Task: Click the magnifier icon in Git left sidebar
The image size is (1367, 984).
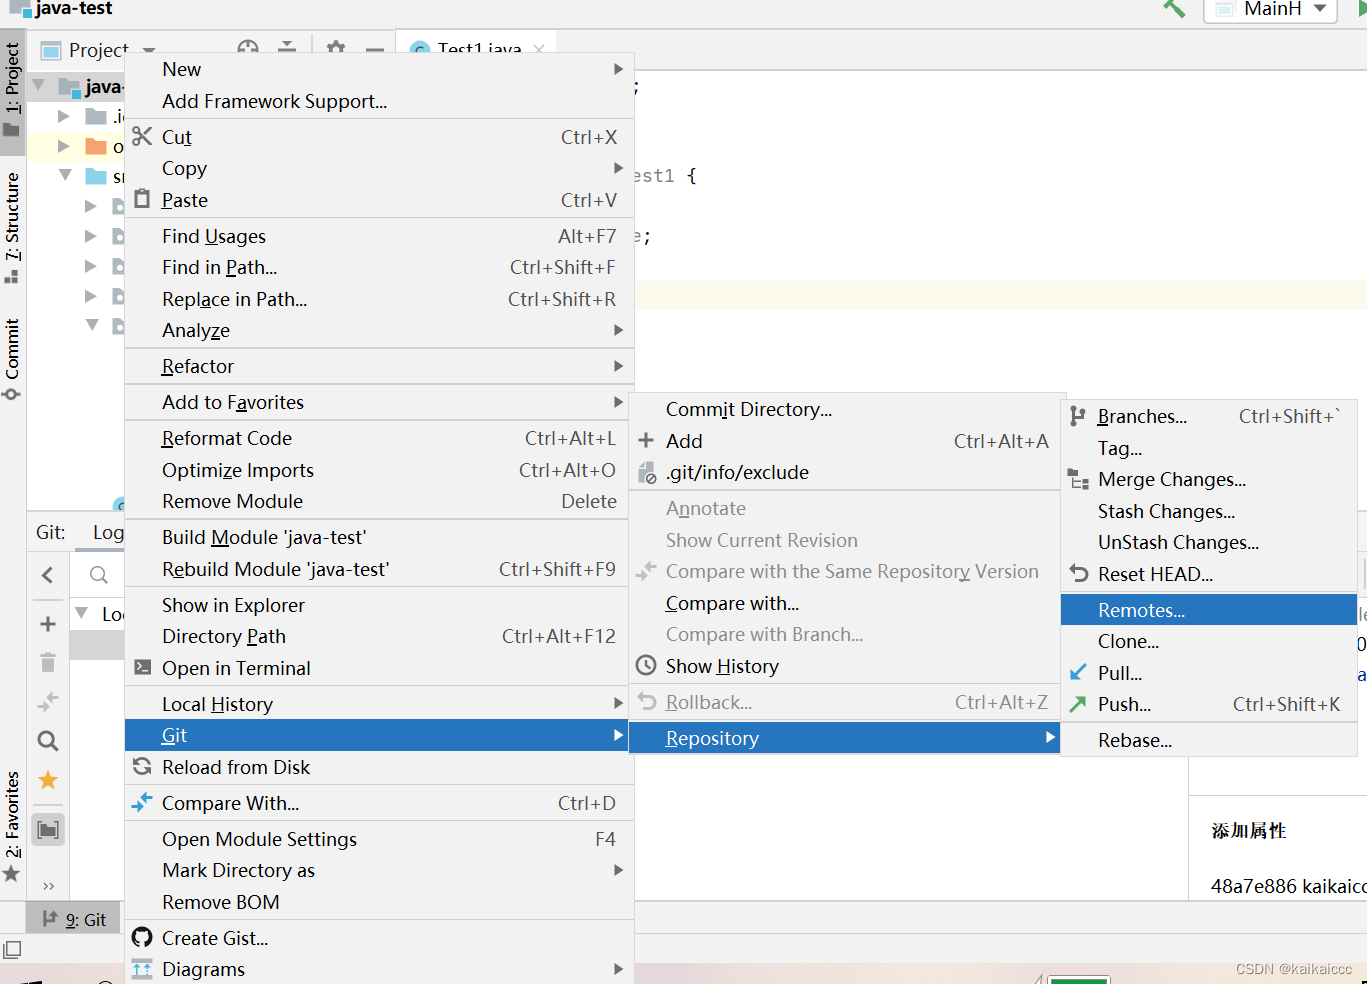Action: 47,741
